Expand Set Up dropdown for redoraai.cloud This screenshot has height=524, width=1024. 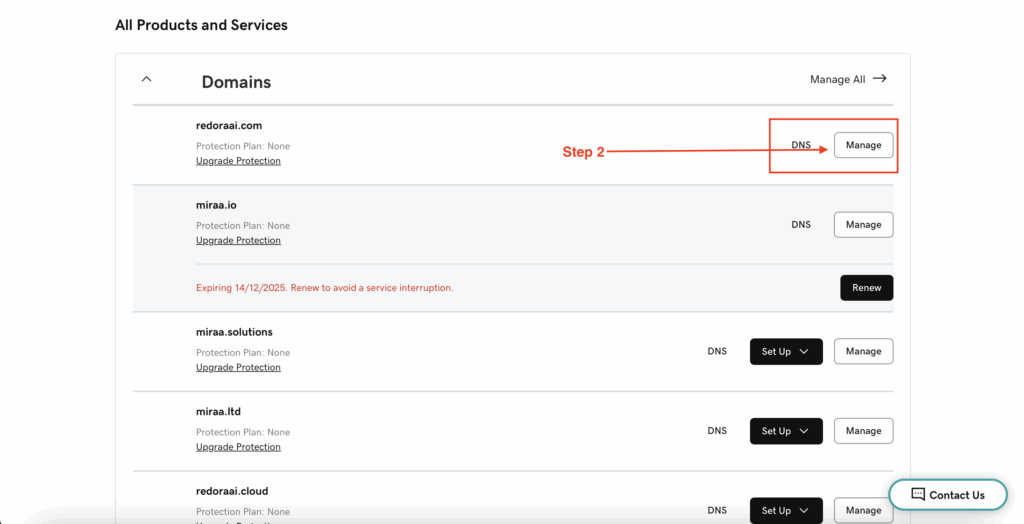point(786,510)
